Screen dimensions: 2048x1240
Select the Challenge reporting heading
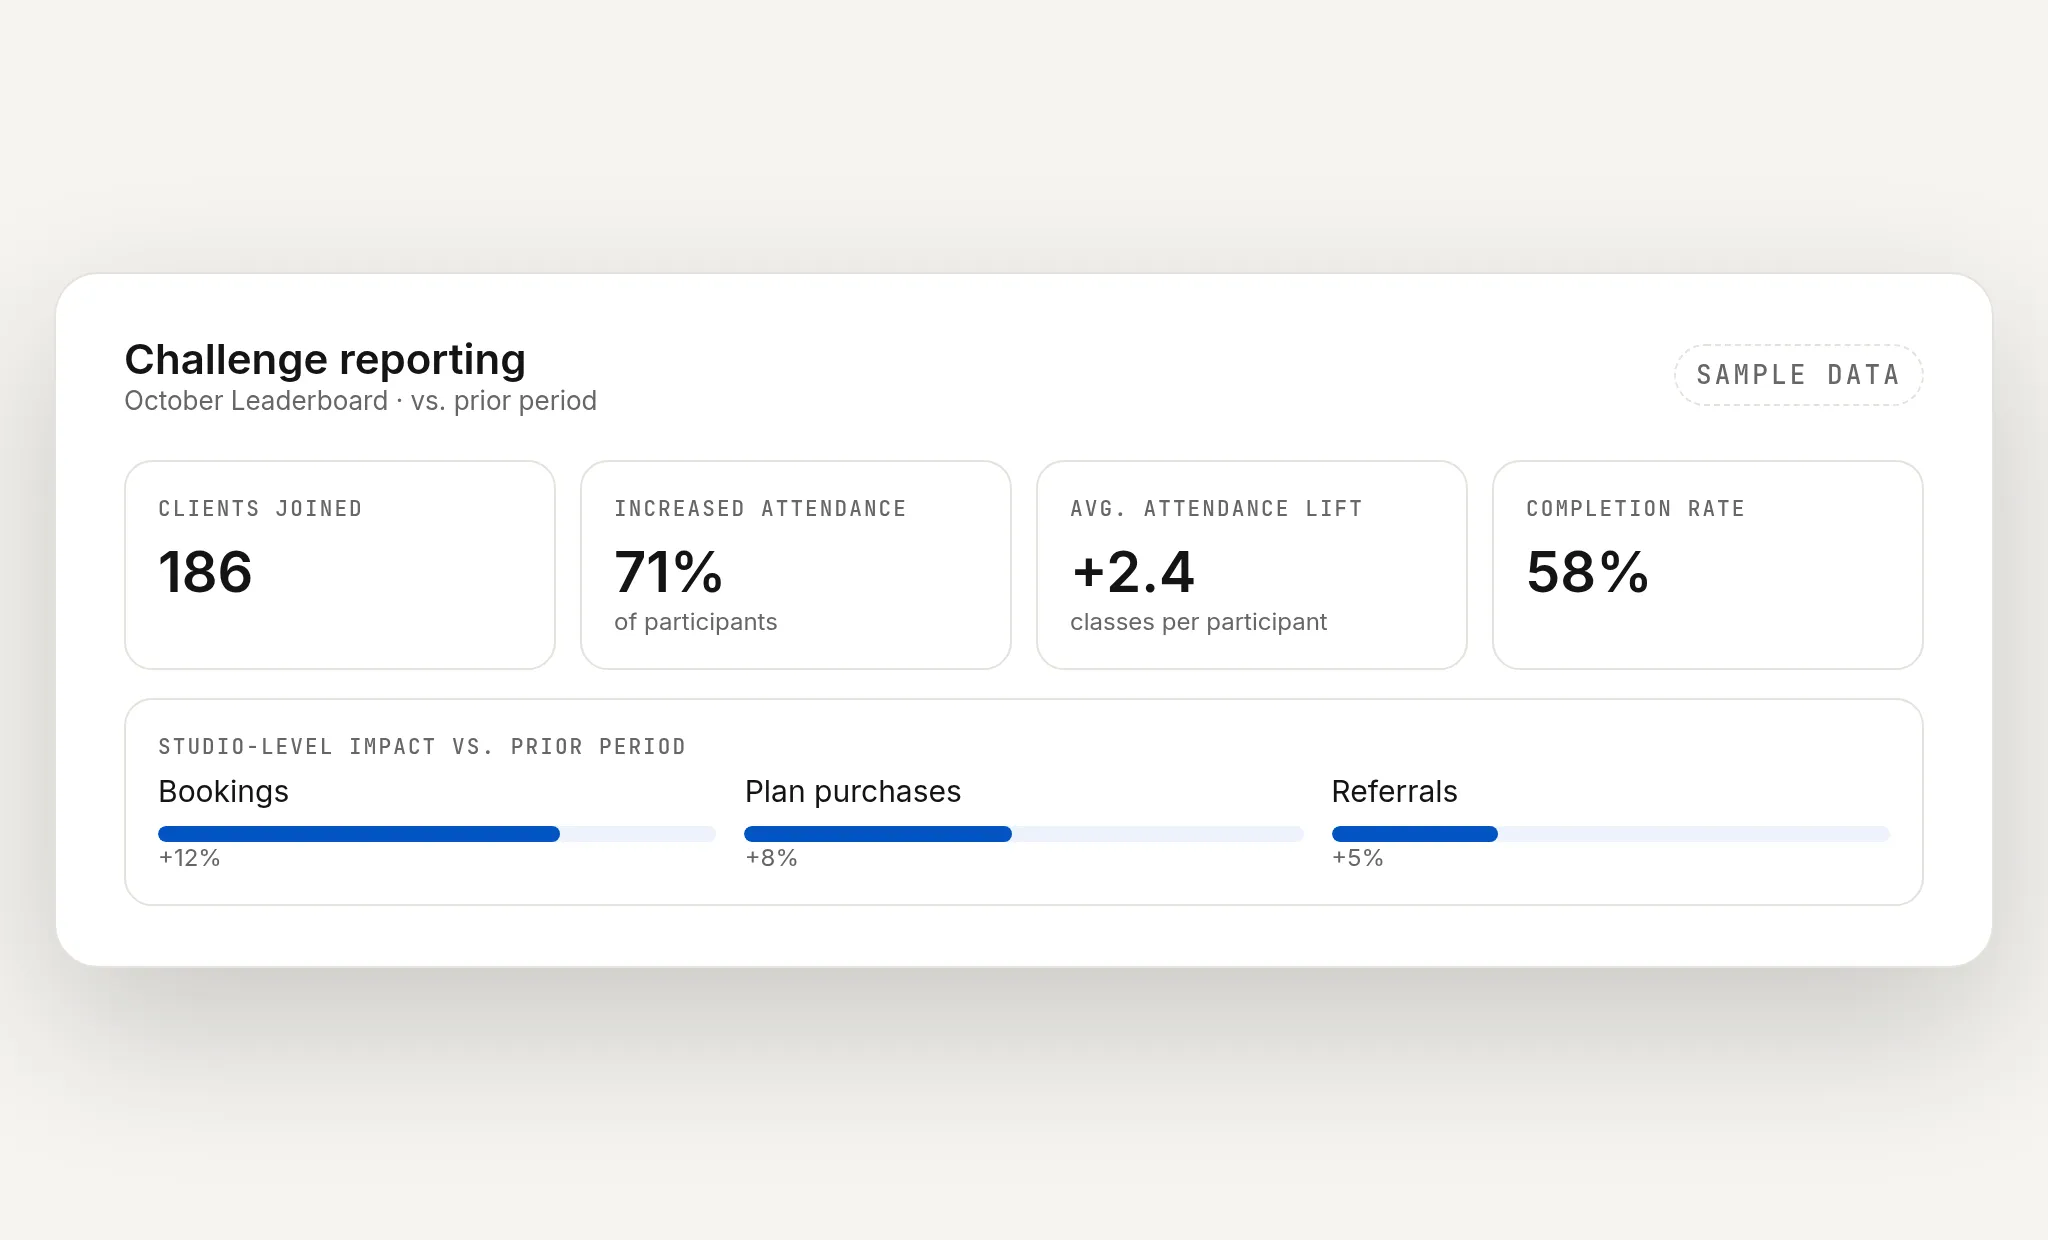pos(325,359)
